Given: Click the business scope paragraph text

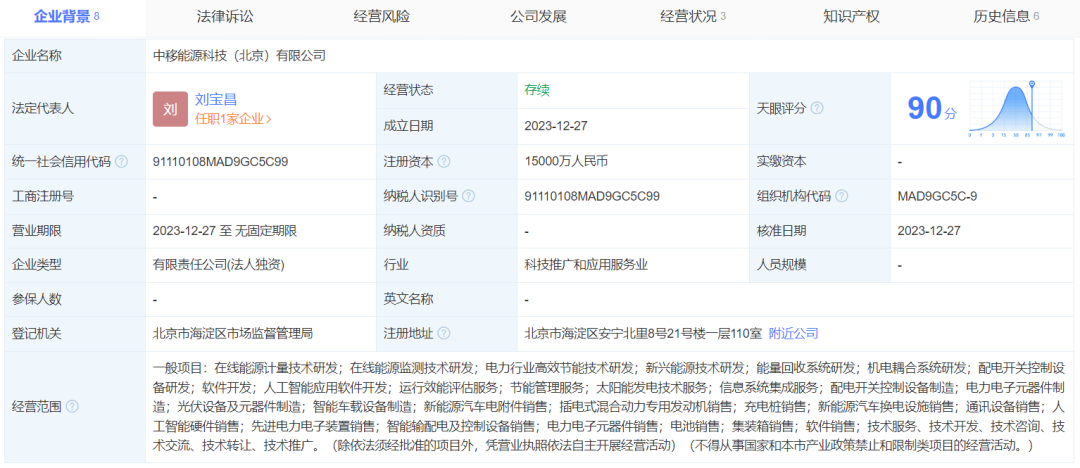Looking at the screenshot, I should tap(609, 407).
